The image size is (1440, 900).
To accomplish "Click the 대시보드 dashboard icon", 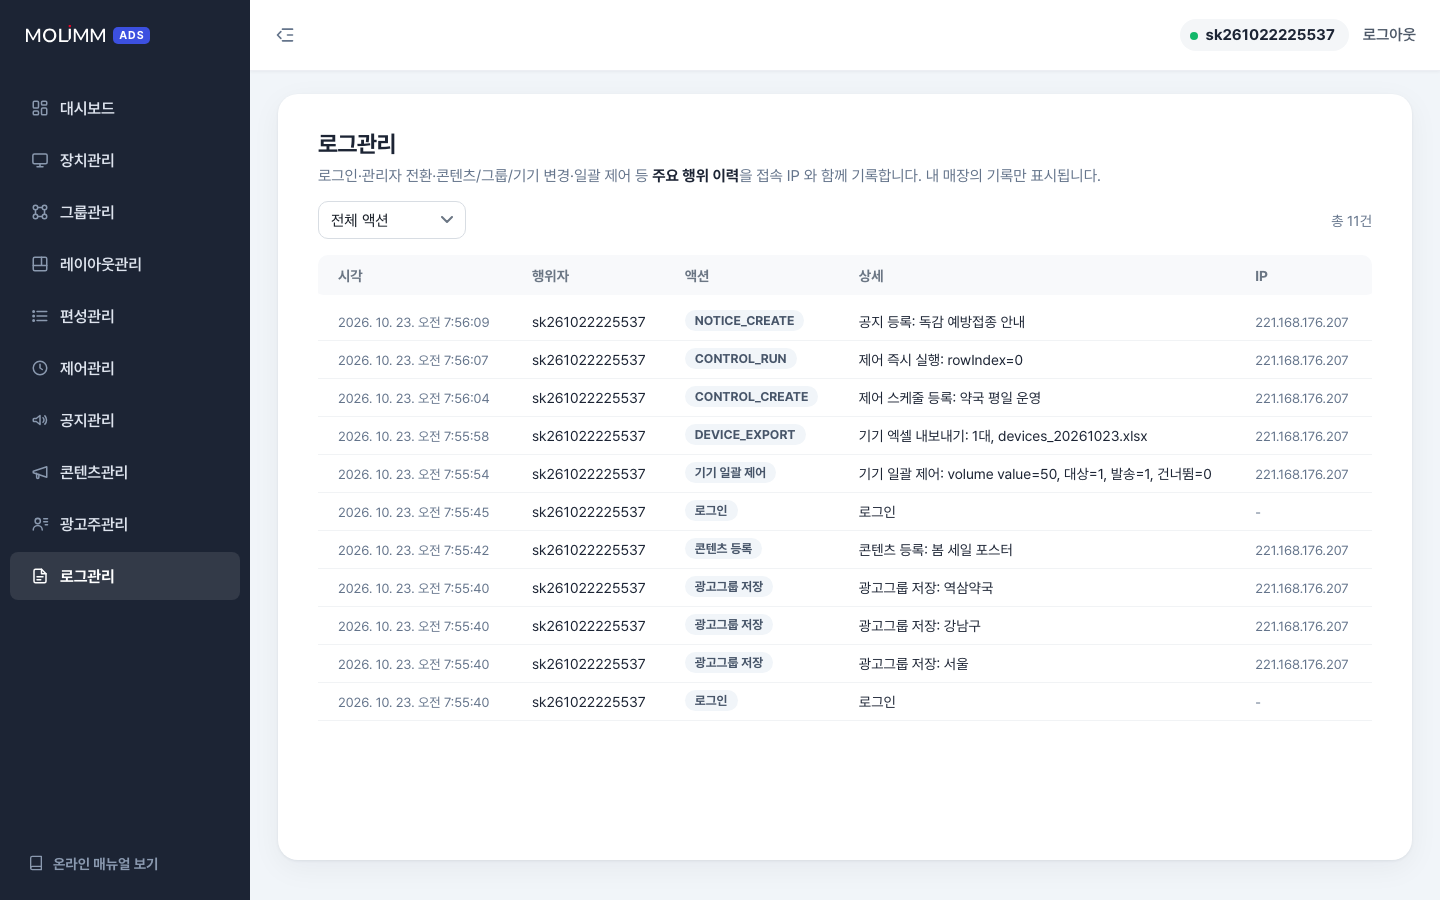I will coord(40,108).
